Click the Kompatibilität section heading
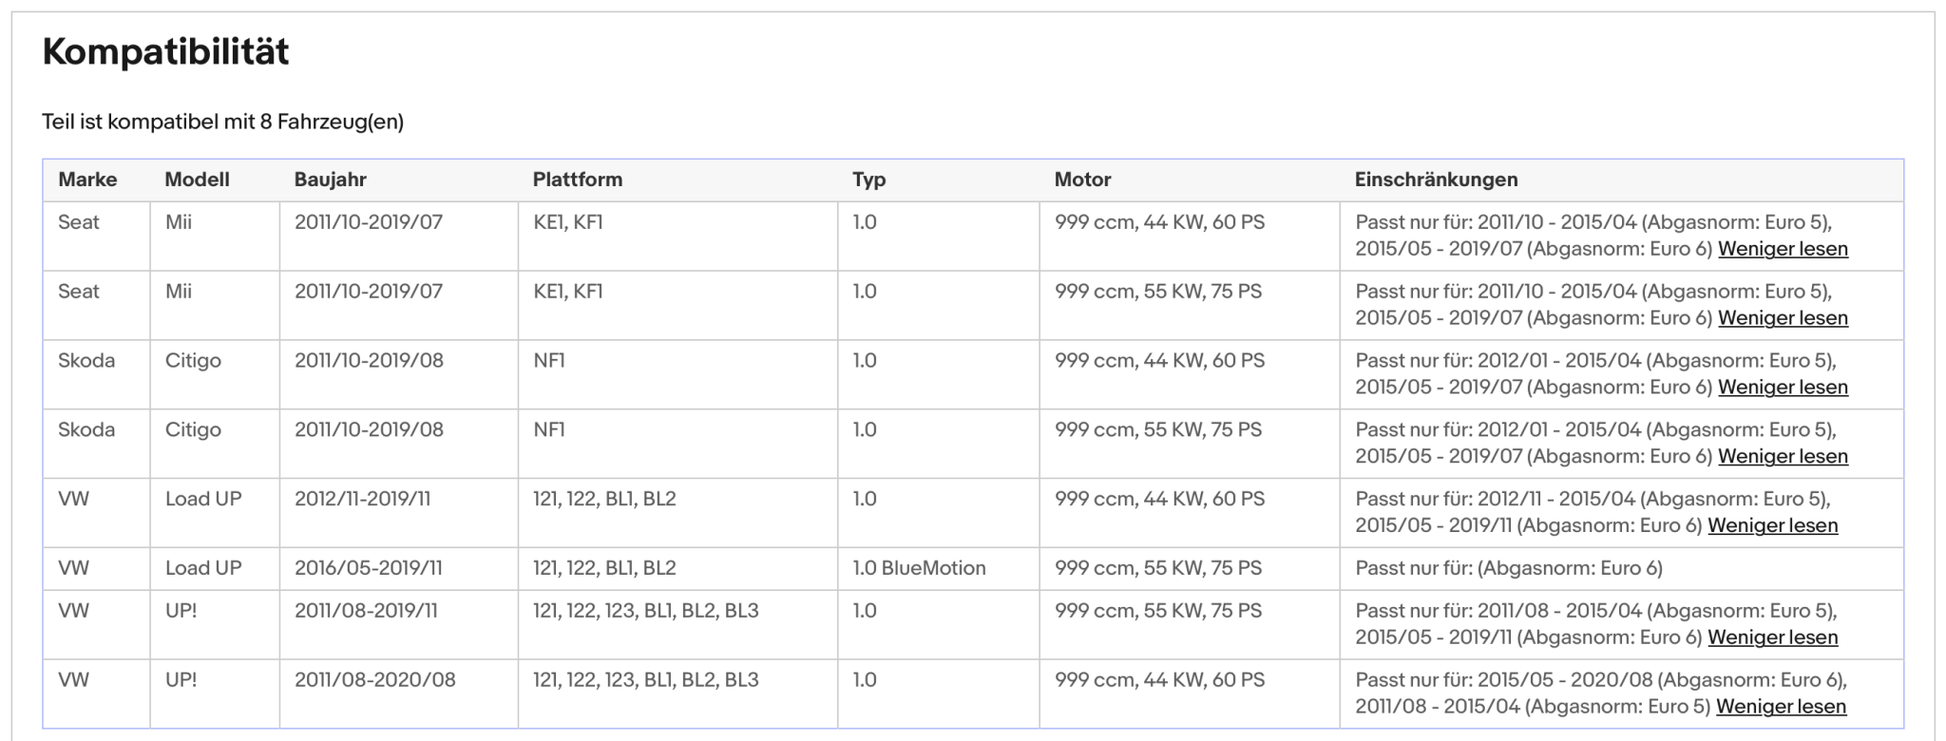The height and width of the screenshot is (741, 1946). click(165, 52)
